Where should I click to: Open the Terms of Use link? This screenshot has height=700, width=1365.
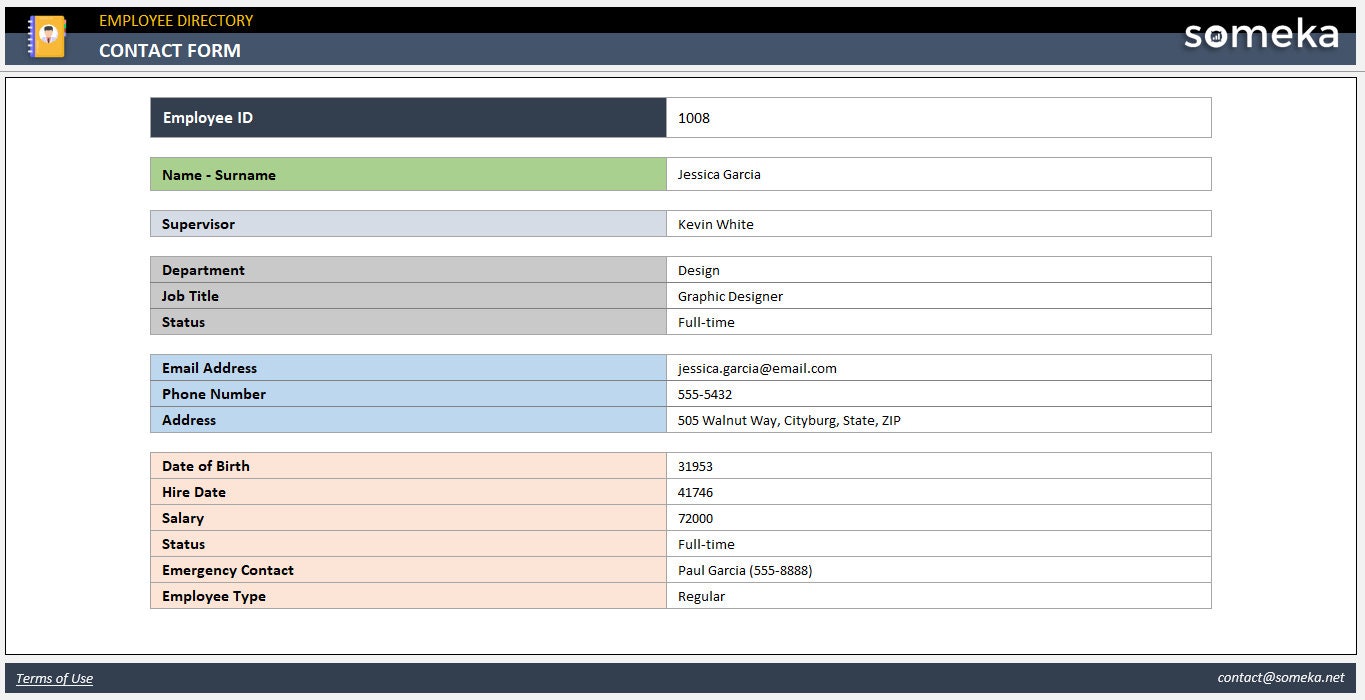pos(54,678)
